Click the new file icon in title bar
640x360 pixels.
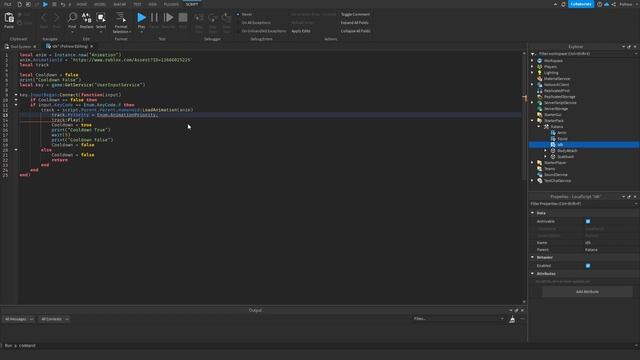click(x=20, y=4)
